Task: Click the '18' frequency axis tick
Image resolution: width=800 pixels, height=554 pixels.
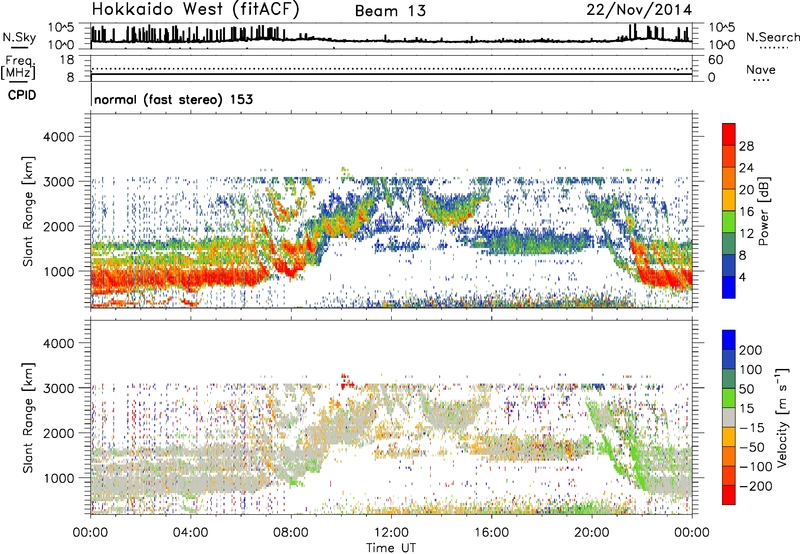Action: click(x=66, y=60)
